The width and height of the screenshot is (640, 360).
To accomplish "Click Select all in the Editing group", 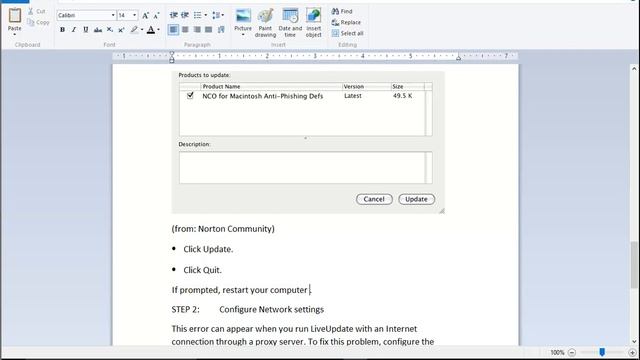I will [347, 33].
